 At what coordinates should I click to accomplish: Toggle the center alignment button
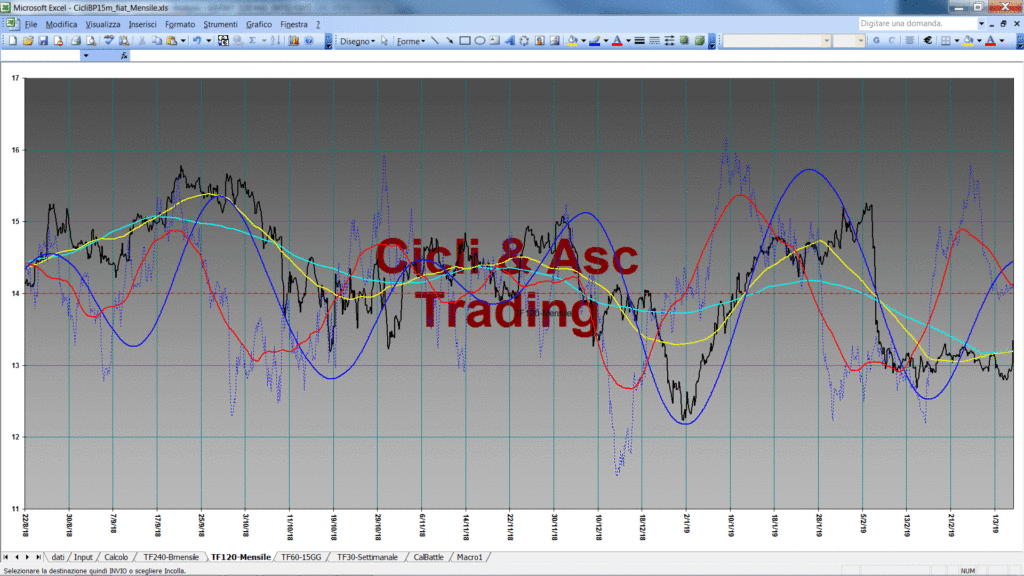tap(910, 40)
